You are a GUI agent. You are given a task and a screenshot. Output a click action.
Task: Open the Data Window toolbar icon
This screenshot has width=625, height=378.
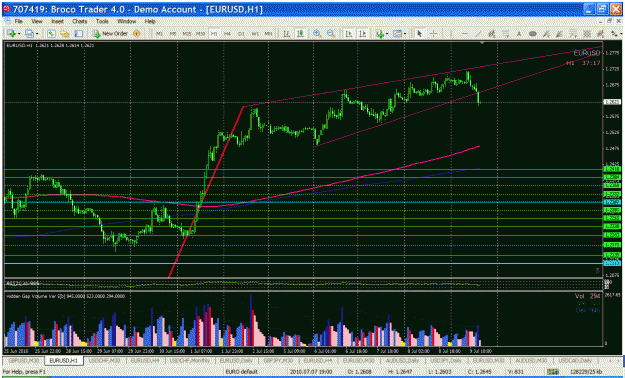tap(65, 34)
